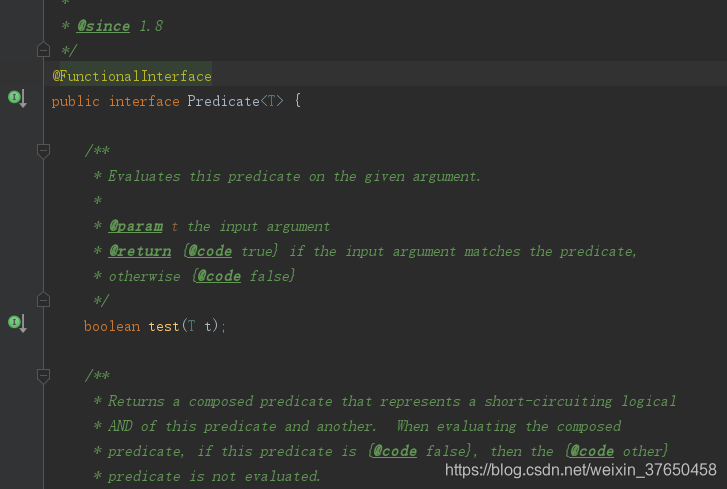Click the 'public' keyword
The image size is (727, 489).
[76, 101]
